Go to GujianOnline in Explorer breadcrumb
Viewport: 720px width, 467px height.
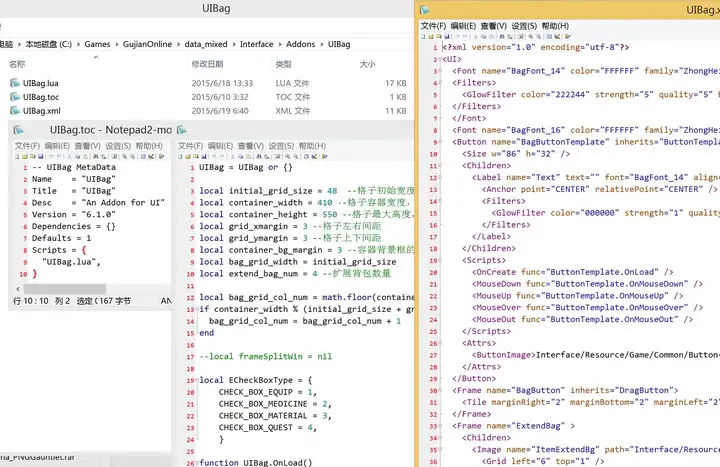[147, 44]
